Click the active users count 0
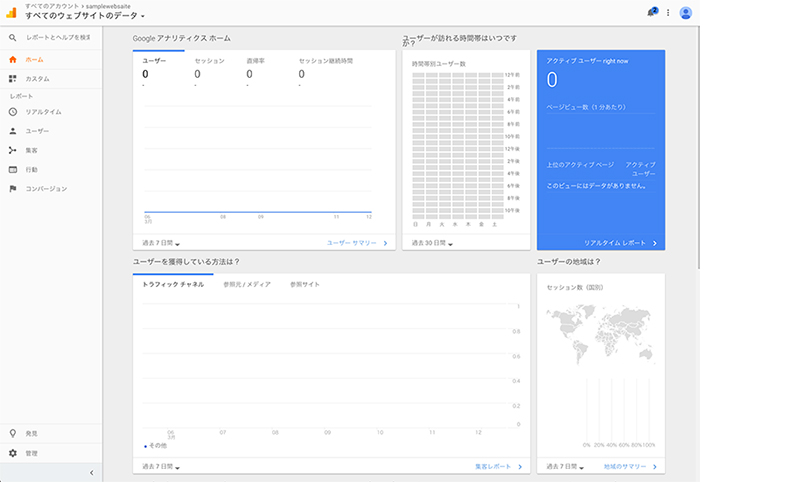Screen dimensions: 800x482 pos(552,80)
